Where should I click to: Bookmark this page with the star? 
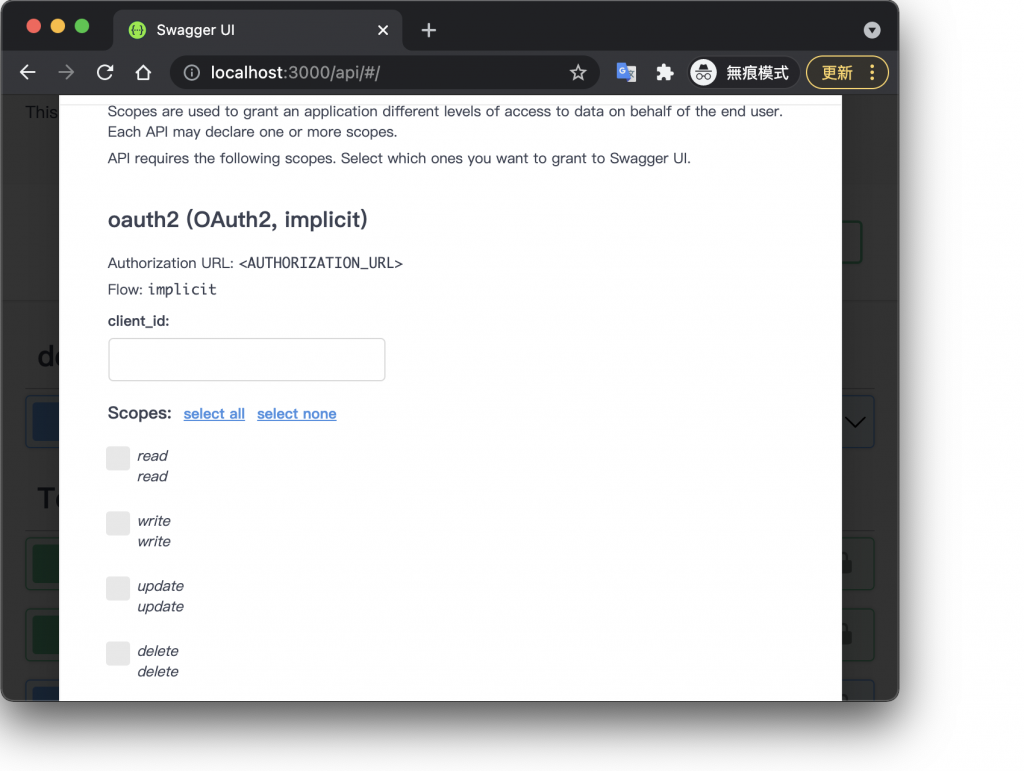[x=578, y=72]
